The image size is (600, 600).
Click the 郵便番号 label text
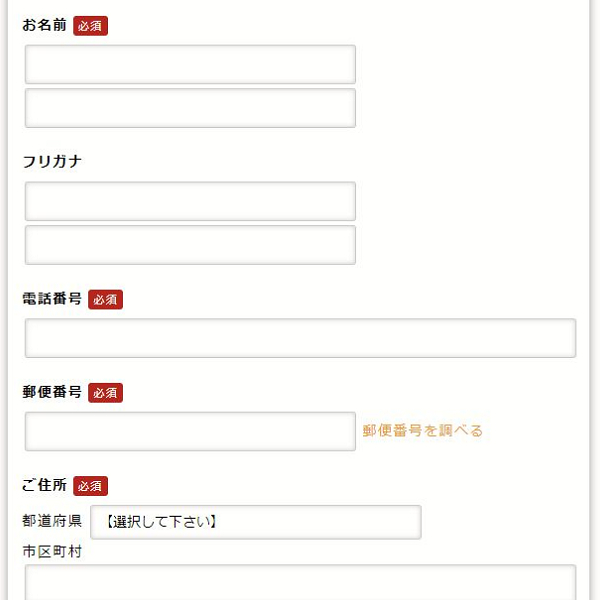pyautogui.click(x=52, y=392)
